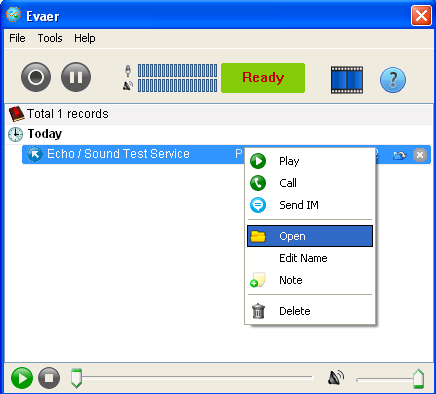Click the playback position slider thumb
Screen dimensions: 436x394
coord(77,378)
